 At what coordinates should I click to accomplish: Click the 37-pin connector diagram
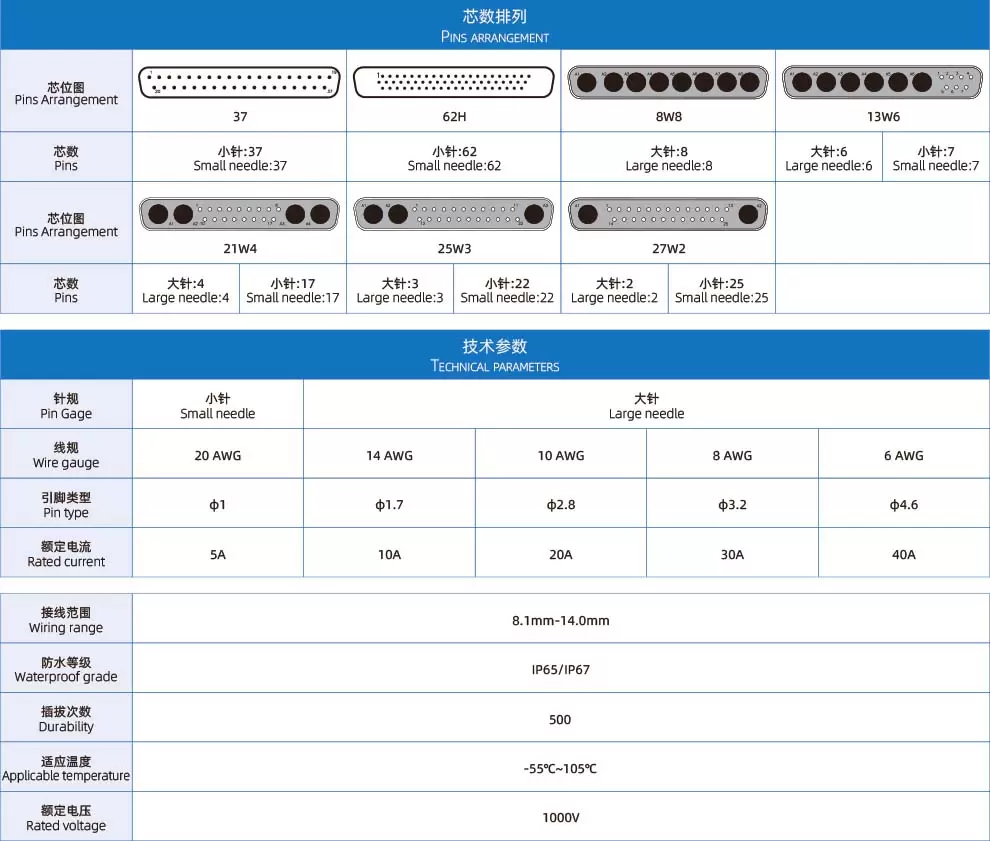click(x=240, y=82)
